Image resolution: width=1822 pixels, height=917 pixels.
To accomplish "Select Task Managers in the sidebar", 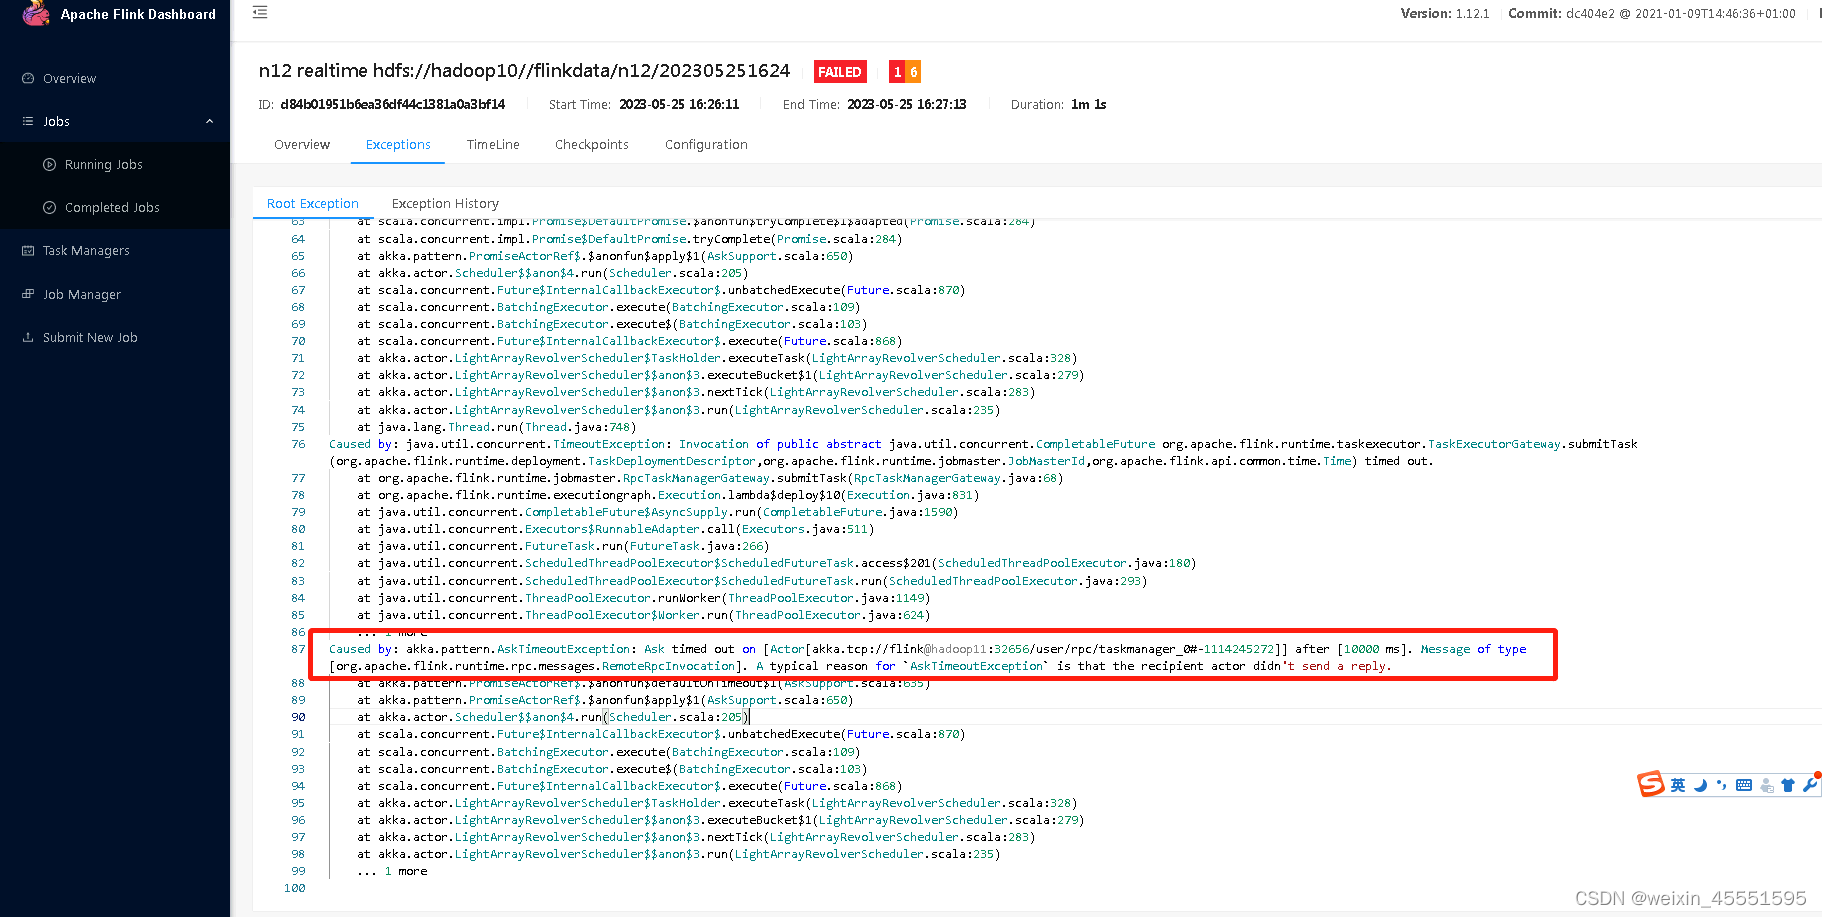I will pyautogui.click(x=87, y=250).
